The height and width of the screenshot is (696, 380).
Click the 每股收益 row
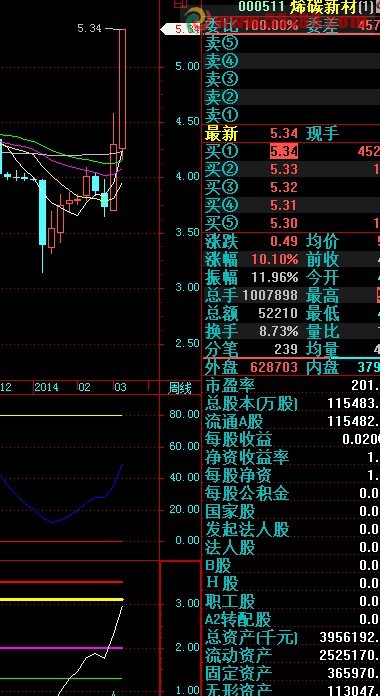[x=291, y=439]
